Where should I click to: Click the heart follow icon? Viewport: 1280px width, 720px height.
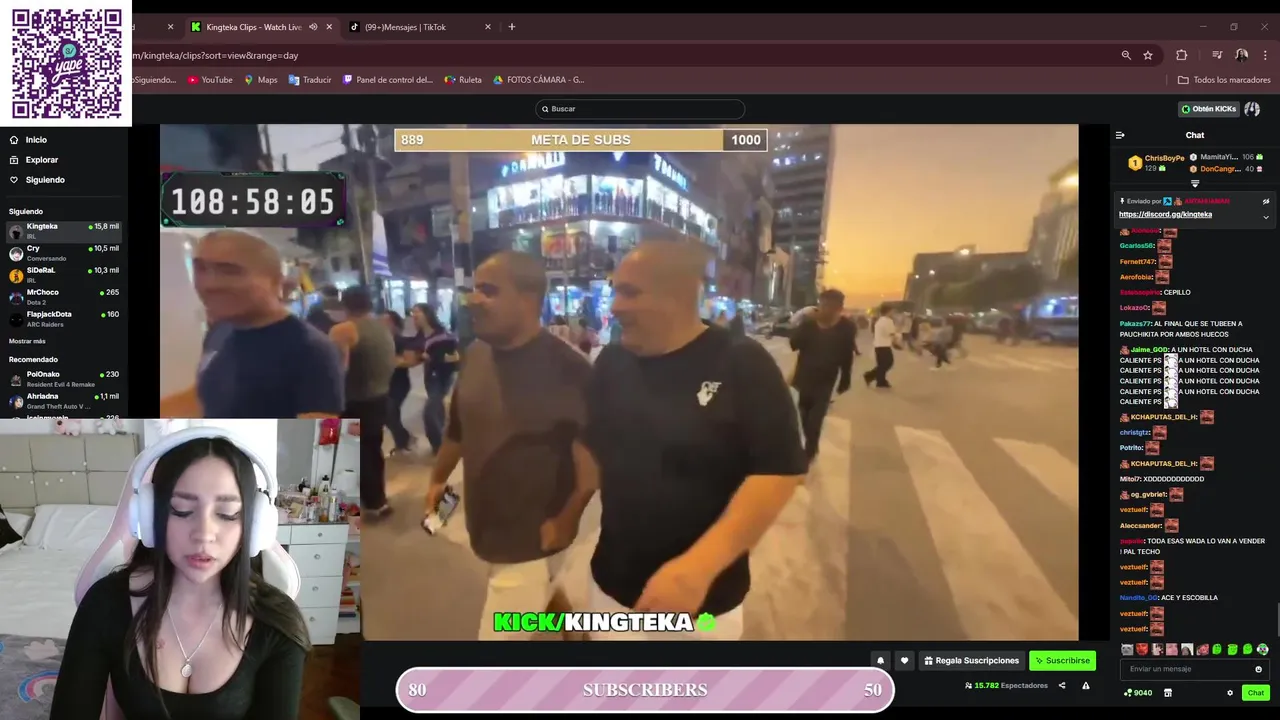tap(904, 660)
